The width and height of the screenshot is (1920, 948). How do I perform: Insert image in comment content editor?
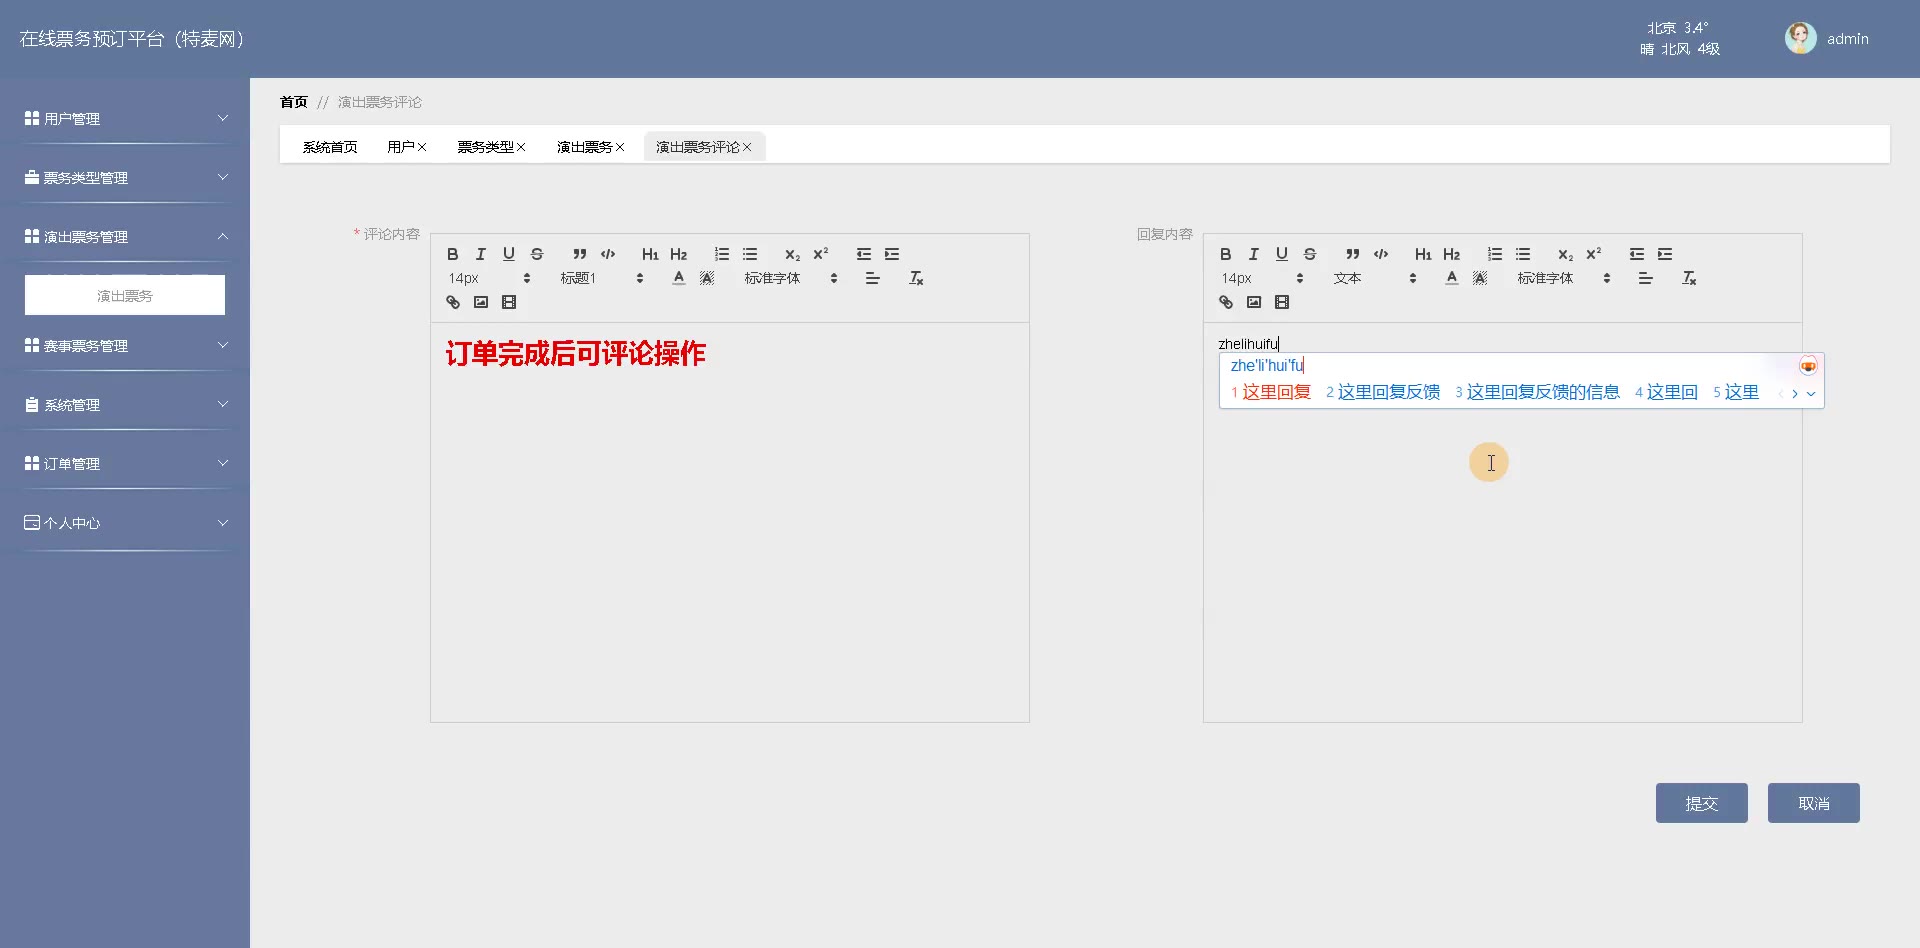point(481,302)
